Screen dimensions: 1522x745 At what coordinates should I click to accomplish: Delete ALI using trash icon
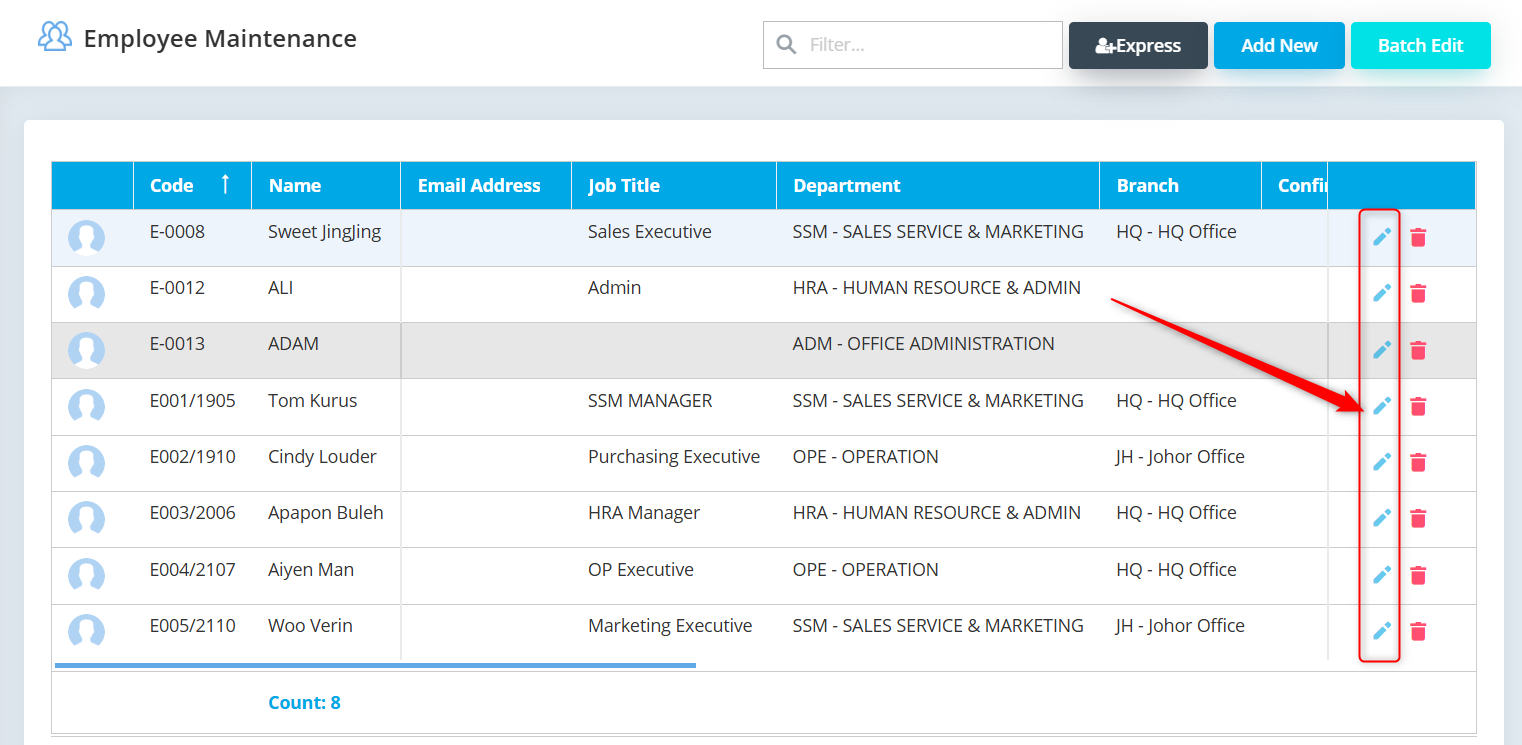[x=1418, y=293]
